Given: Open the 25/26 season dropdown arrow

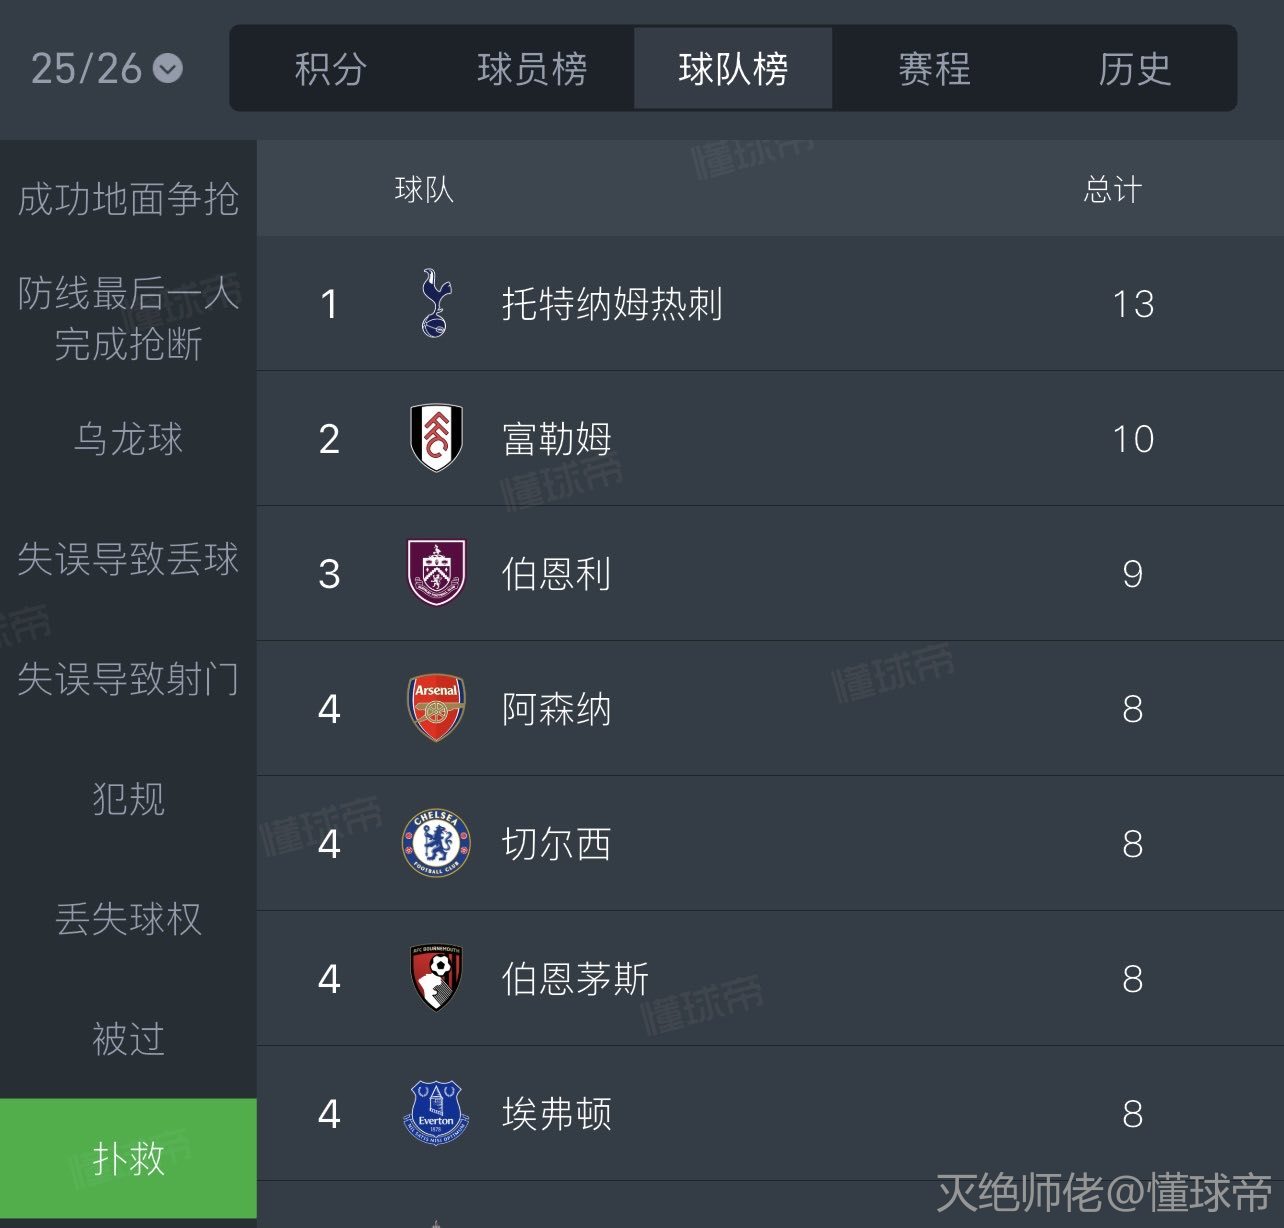Looking at the screenshot, I should 168,68.
